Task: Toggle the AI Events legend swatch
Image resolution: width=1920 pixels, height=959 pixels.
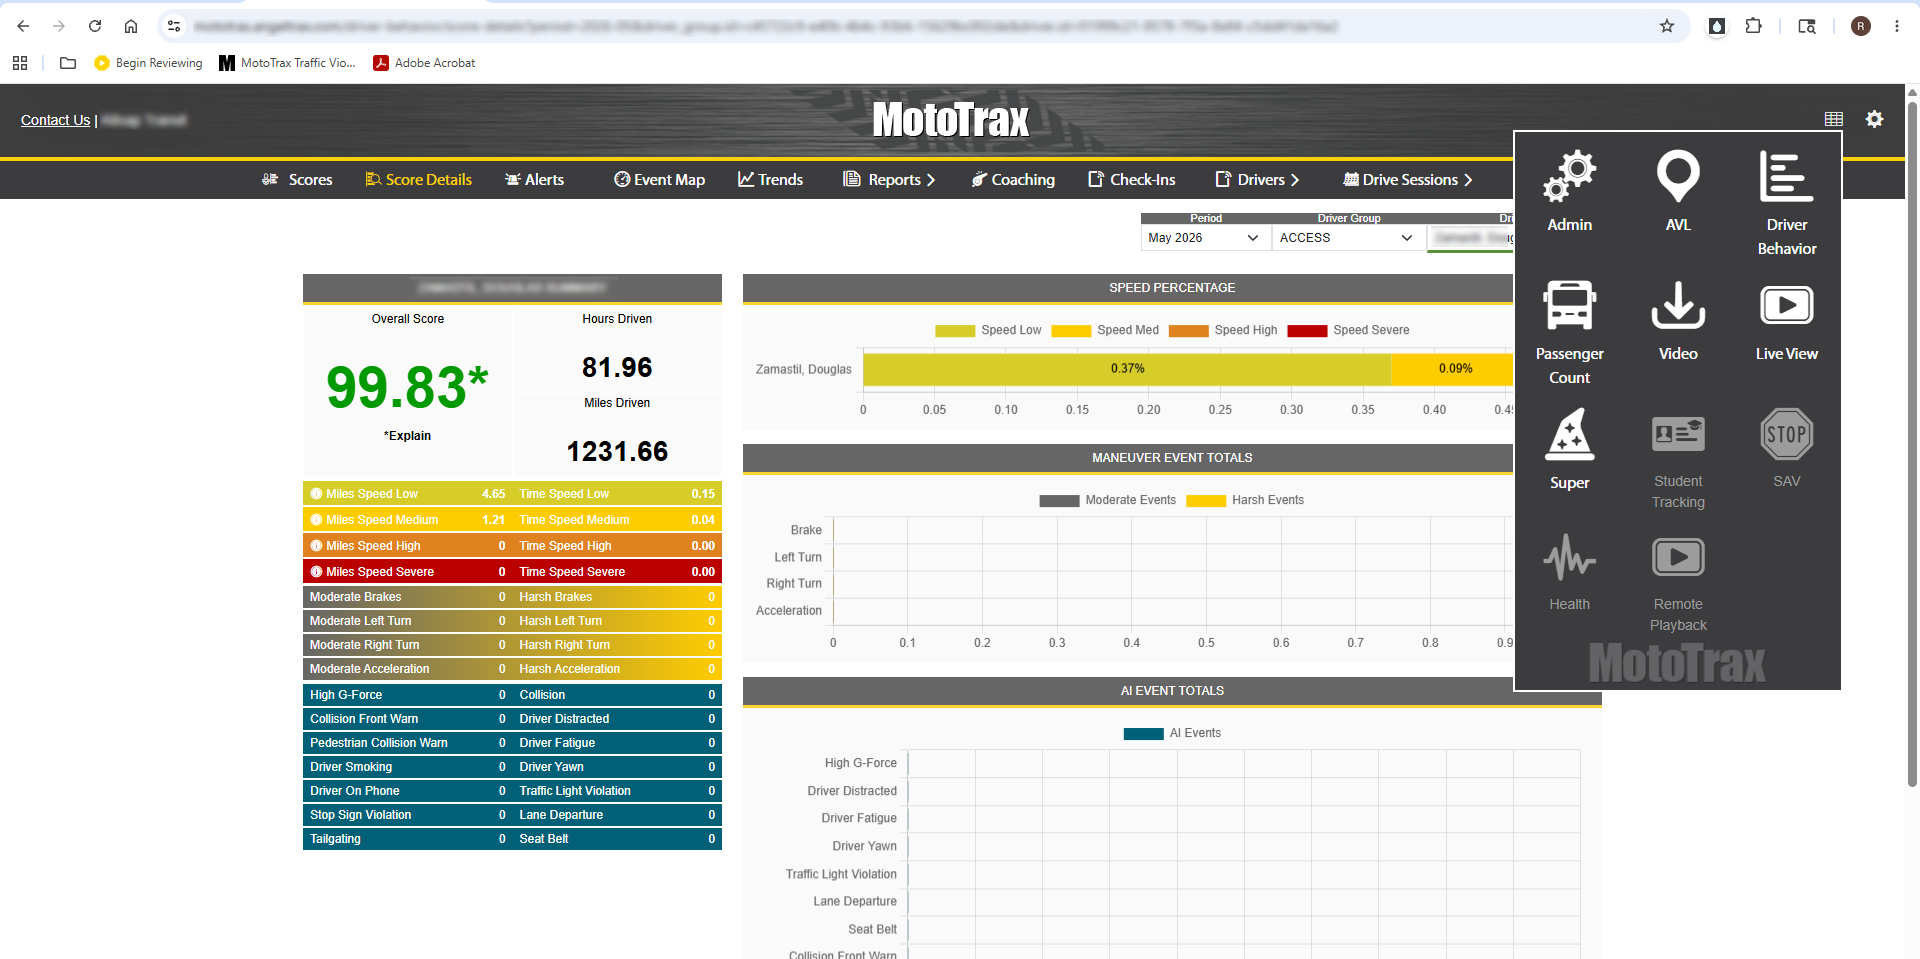Action: click(x=1143, y=734)
